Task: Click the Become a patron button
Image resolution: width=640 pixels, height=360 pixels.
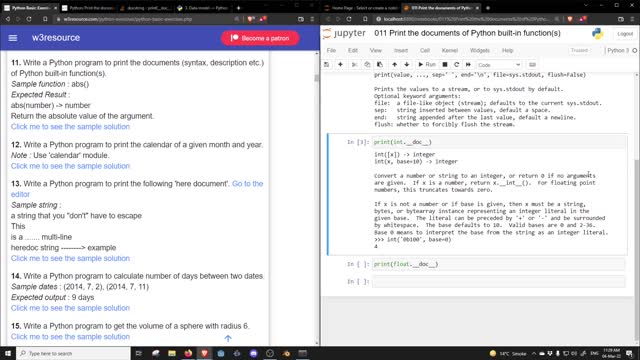Action: [260, 38]
